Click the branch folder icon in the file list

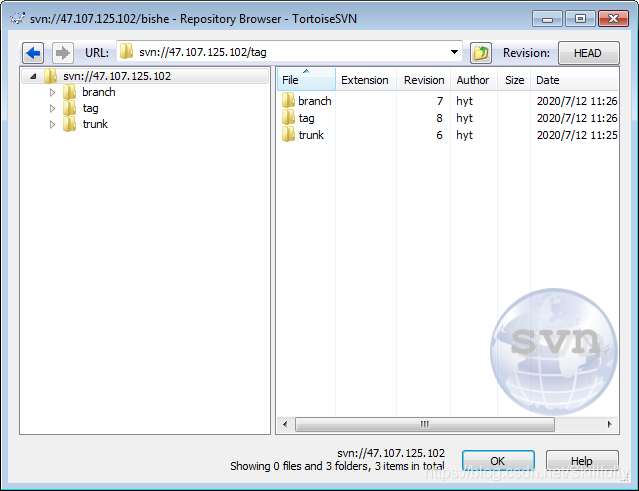(x=288, y=101)
